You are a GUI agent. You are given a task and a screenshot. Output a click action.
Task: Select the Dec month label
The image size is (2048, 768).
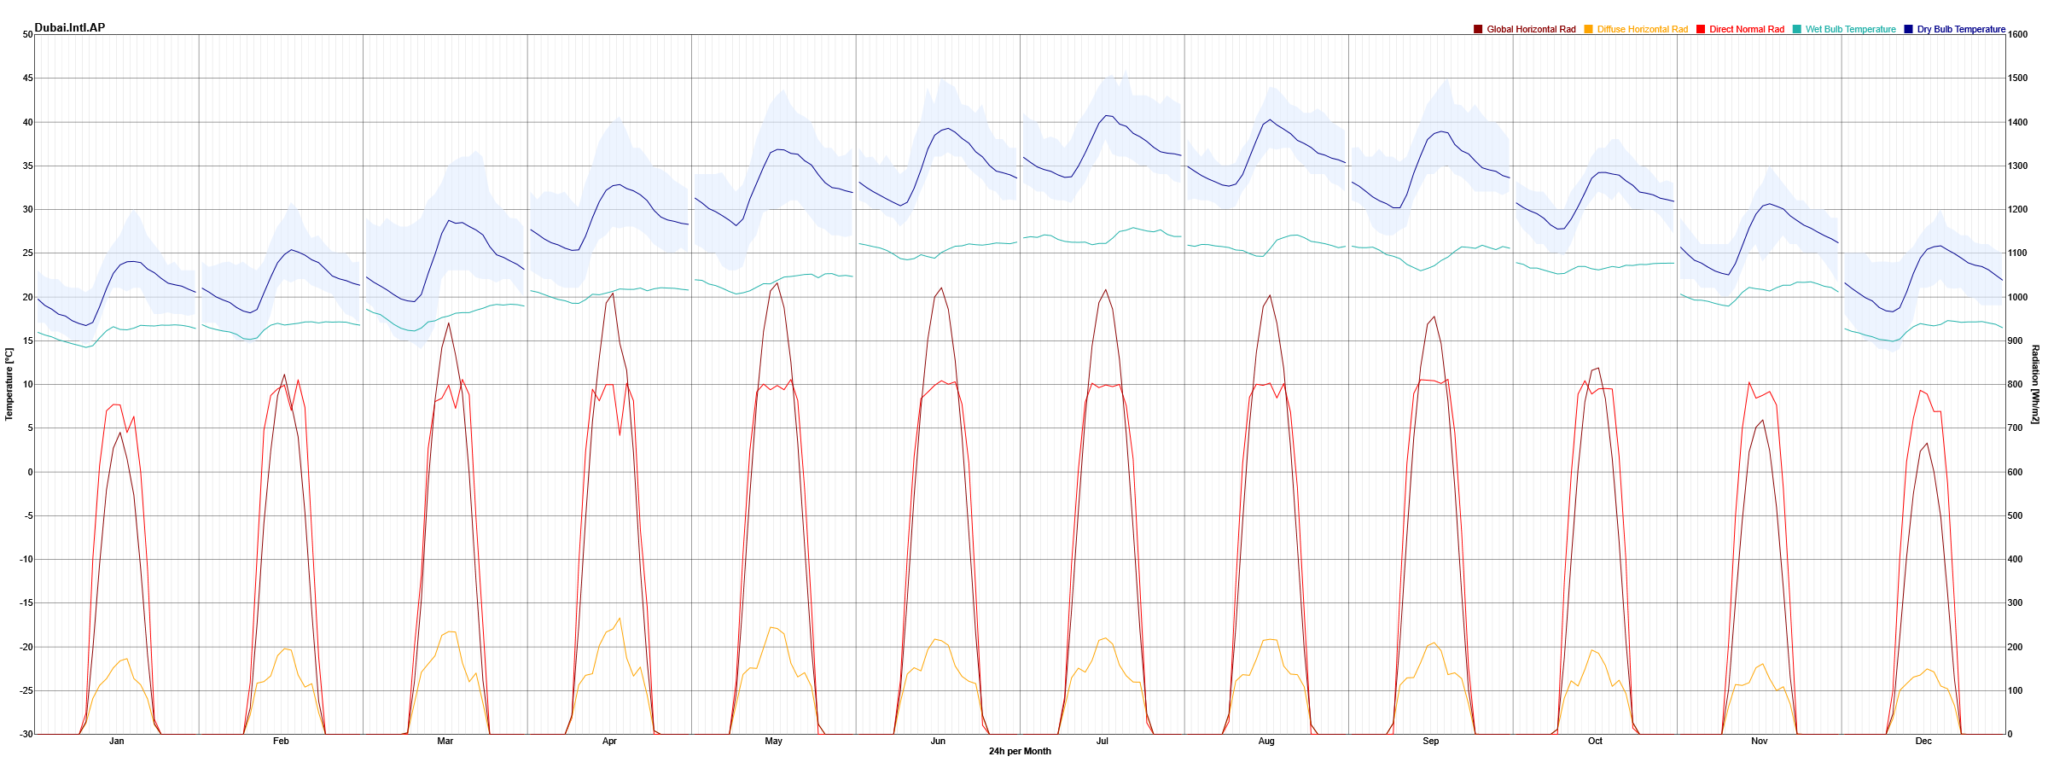pyautogui.click(x=1923, y=741)
